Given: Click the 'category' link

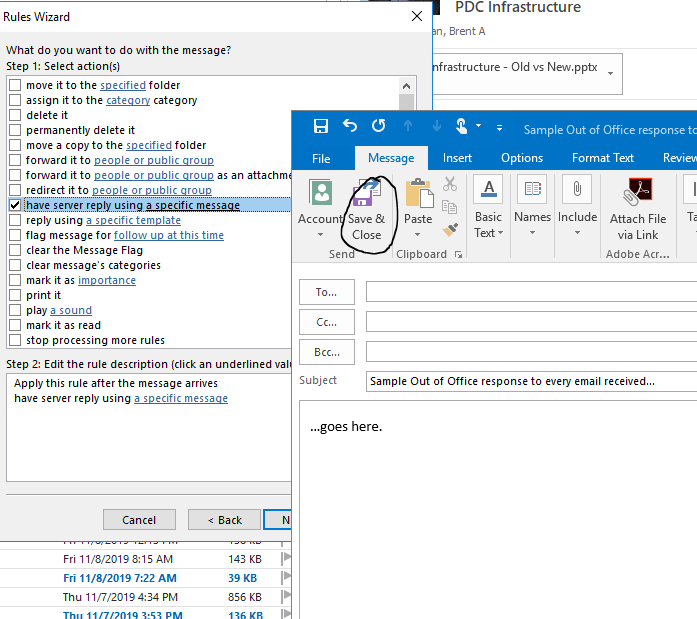Looking at the screenshot, I should (x=128, y=100).
